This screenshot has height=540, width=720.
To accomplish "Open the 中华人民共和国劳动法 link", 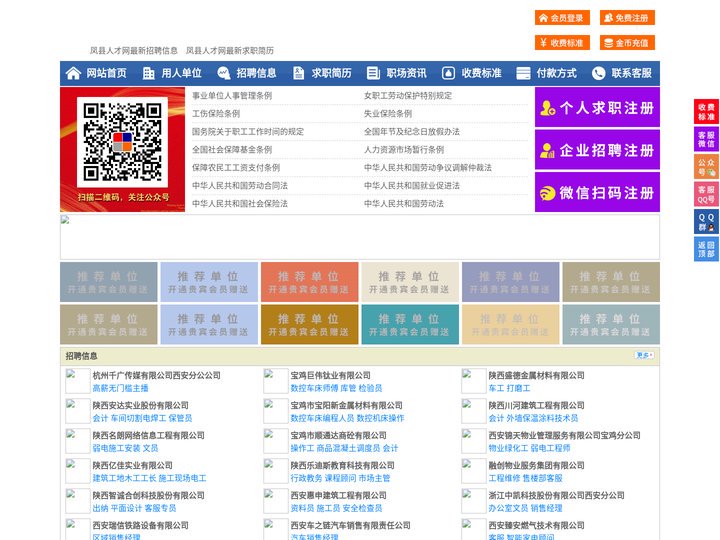I will click(x=404, y=203).
